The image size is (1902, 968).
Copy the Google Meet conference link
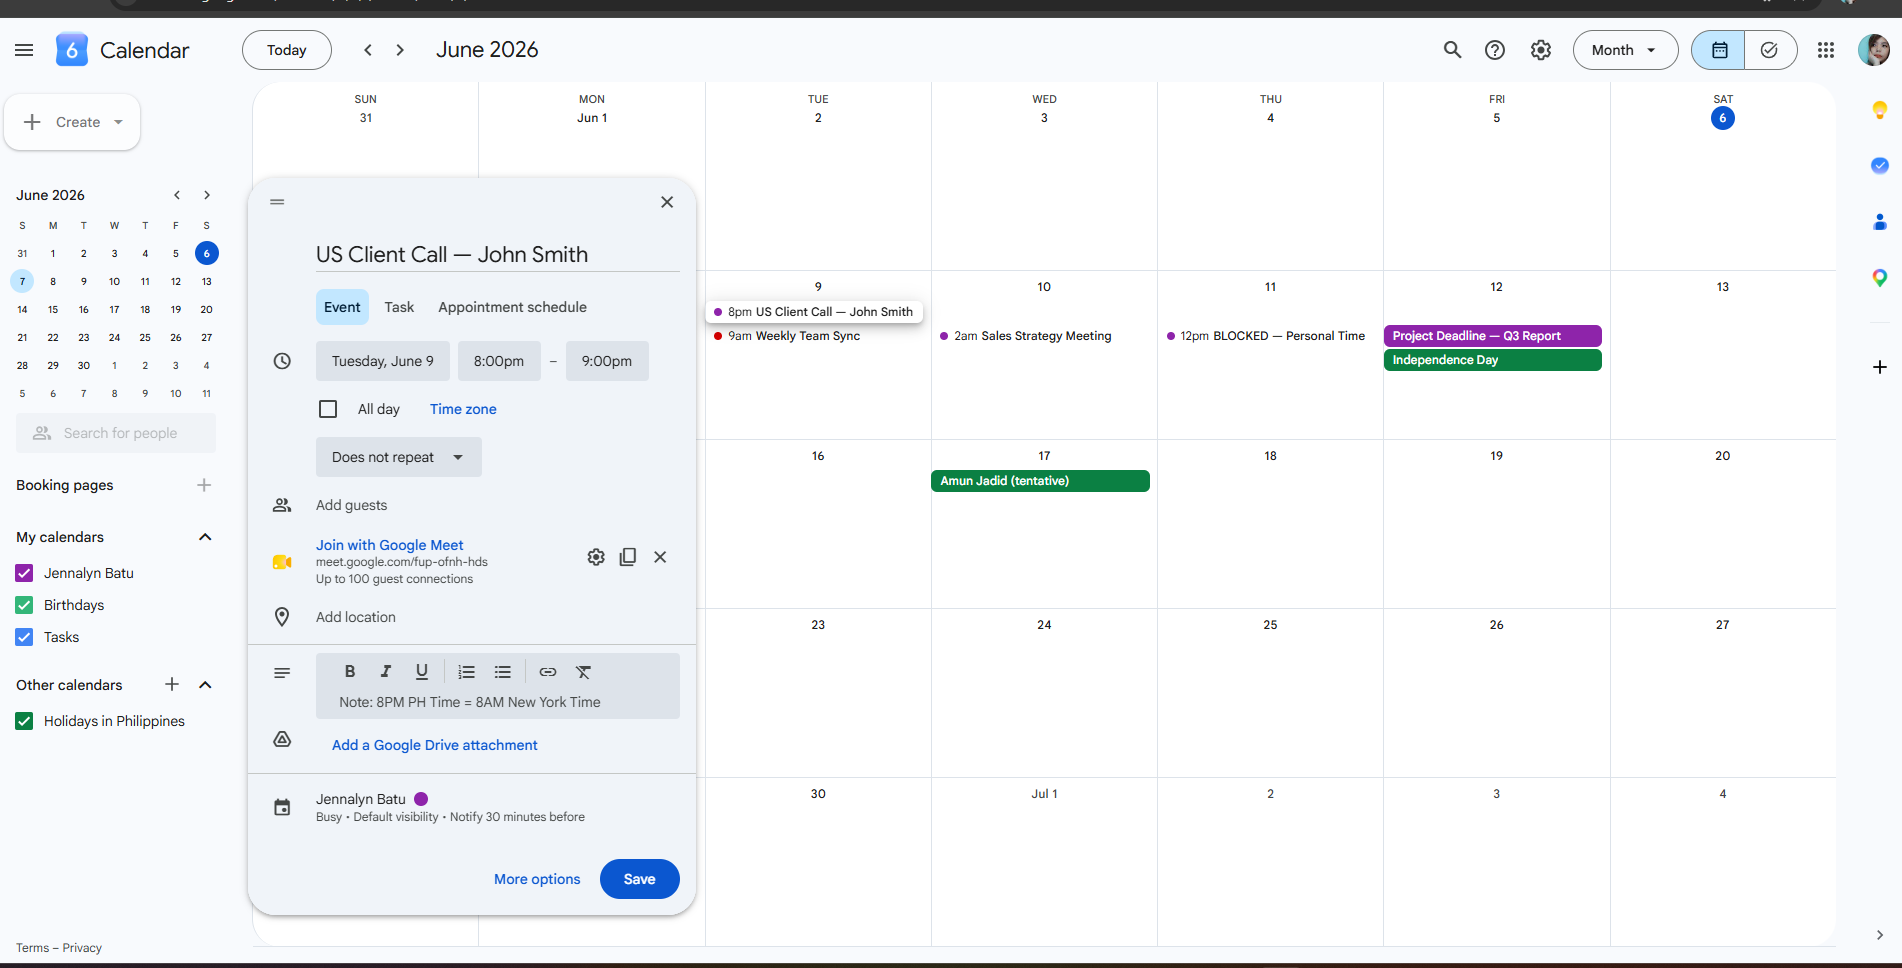coord(628,557)
